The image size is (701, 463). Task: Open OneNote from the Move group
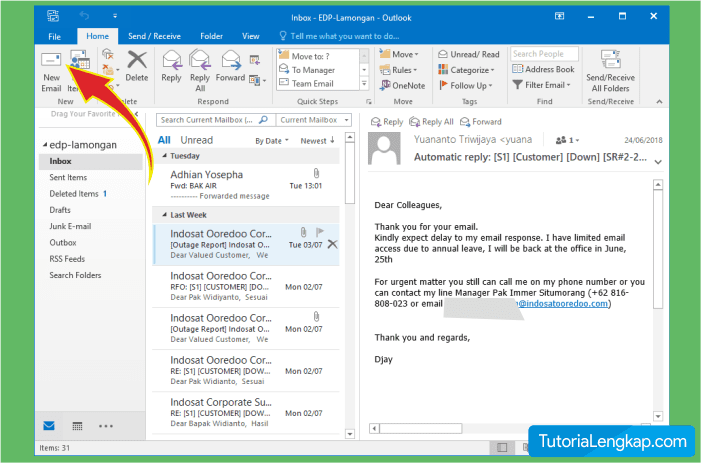click(402, 85)
